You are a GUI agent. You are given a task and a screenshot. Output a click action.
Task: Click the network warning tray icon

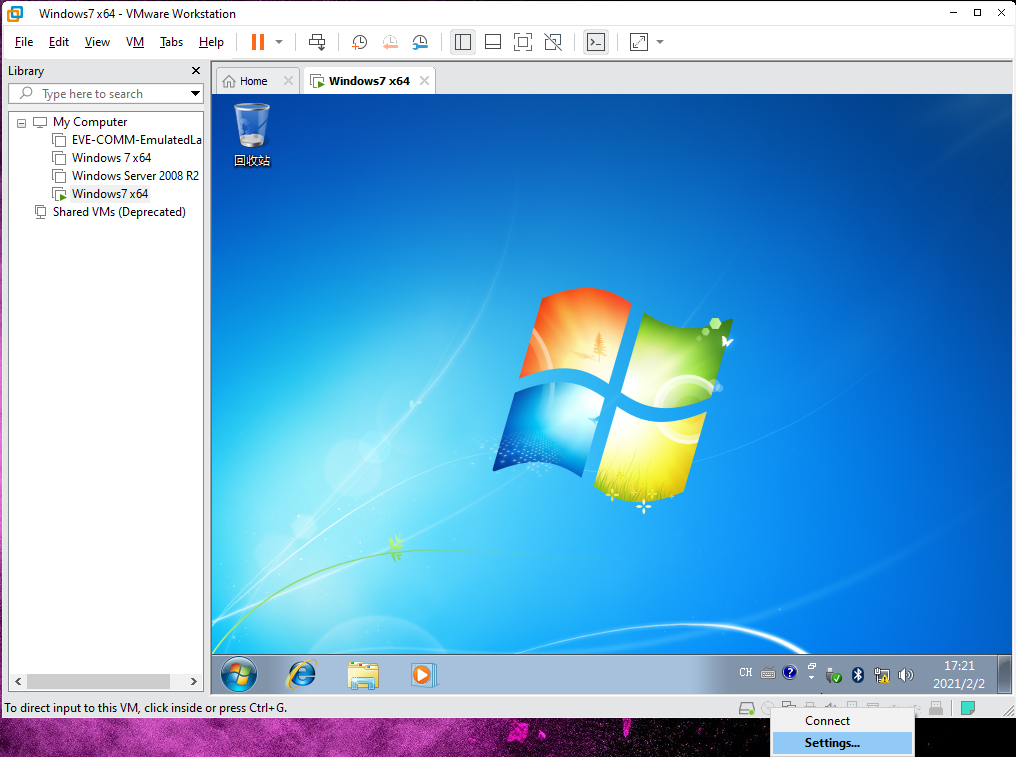click(882, 675)
